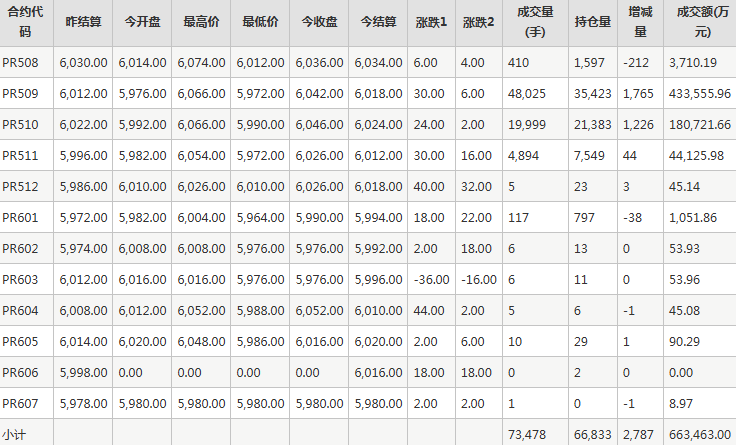Click PR605 turnover 90.29

(684, 341)
